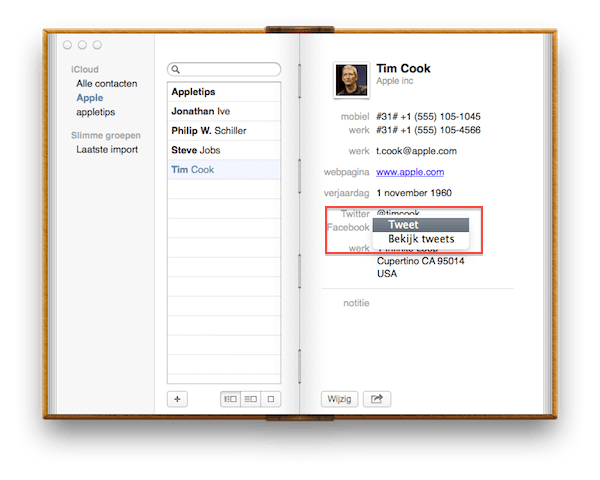The height and width of the screenshot is (480, 600).
Task: Click the Facebook field label
Action: click(348, 227)
